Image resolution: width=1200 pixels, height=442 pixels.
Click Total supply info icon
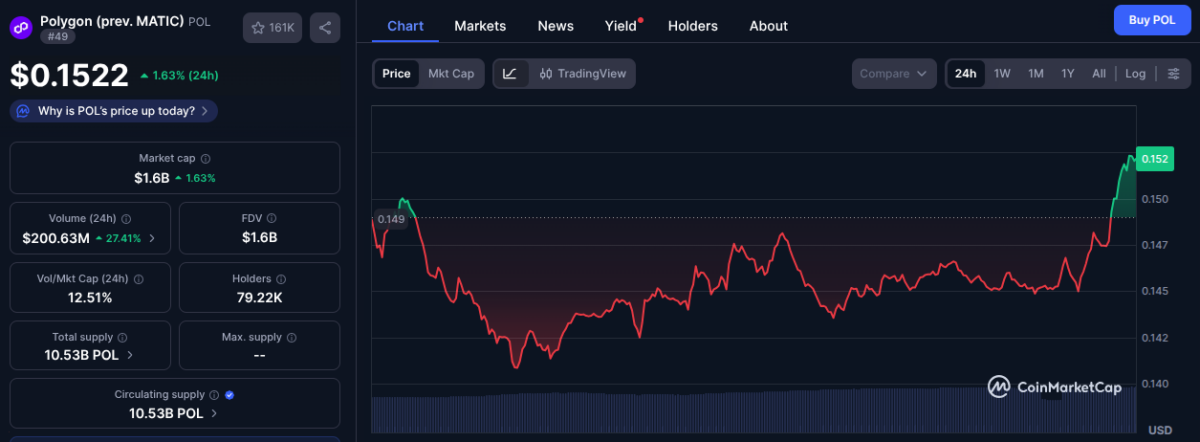123,338
